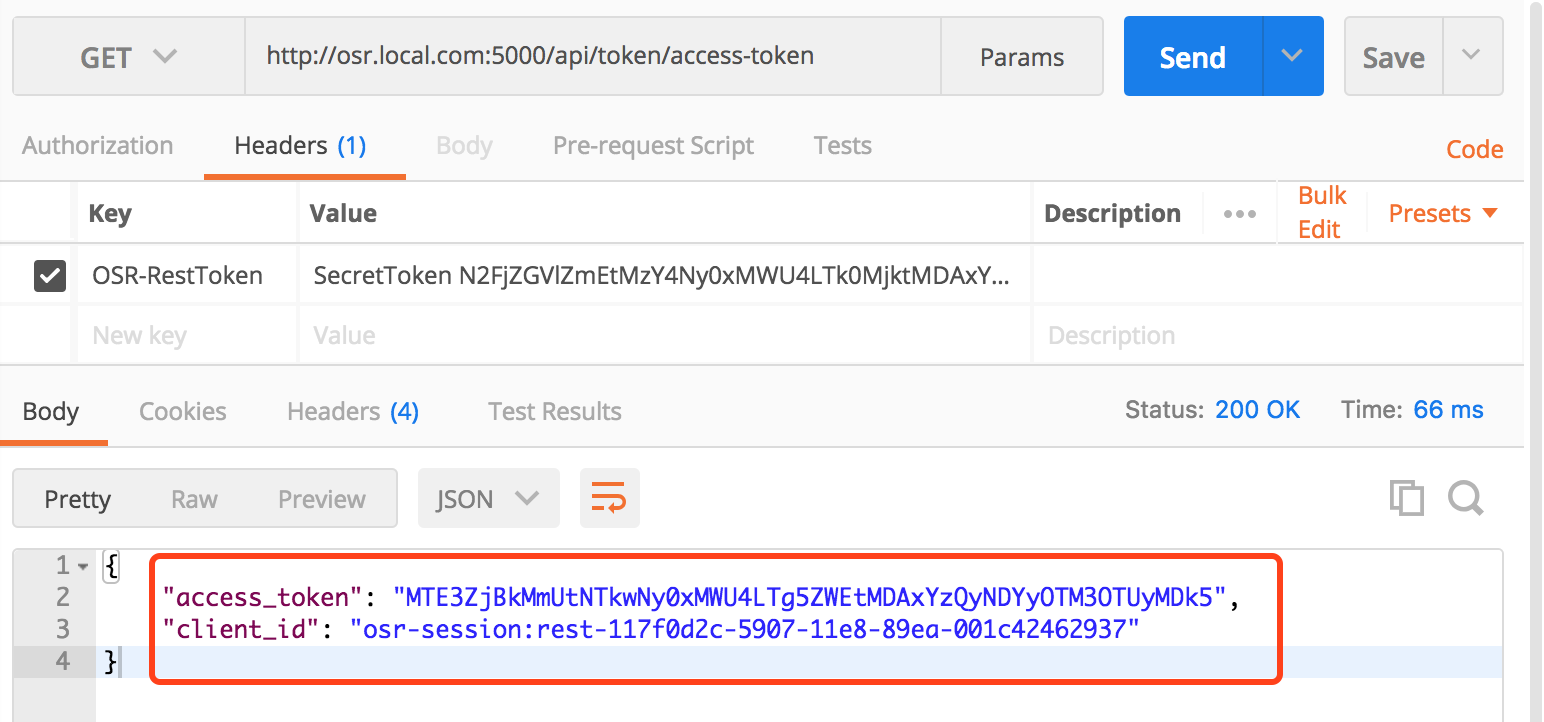
Task: Click the client_id value string
Action: [x=745, y=630]
